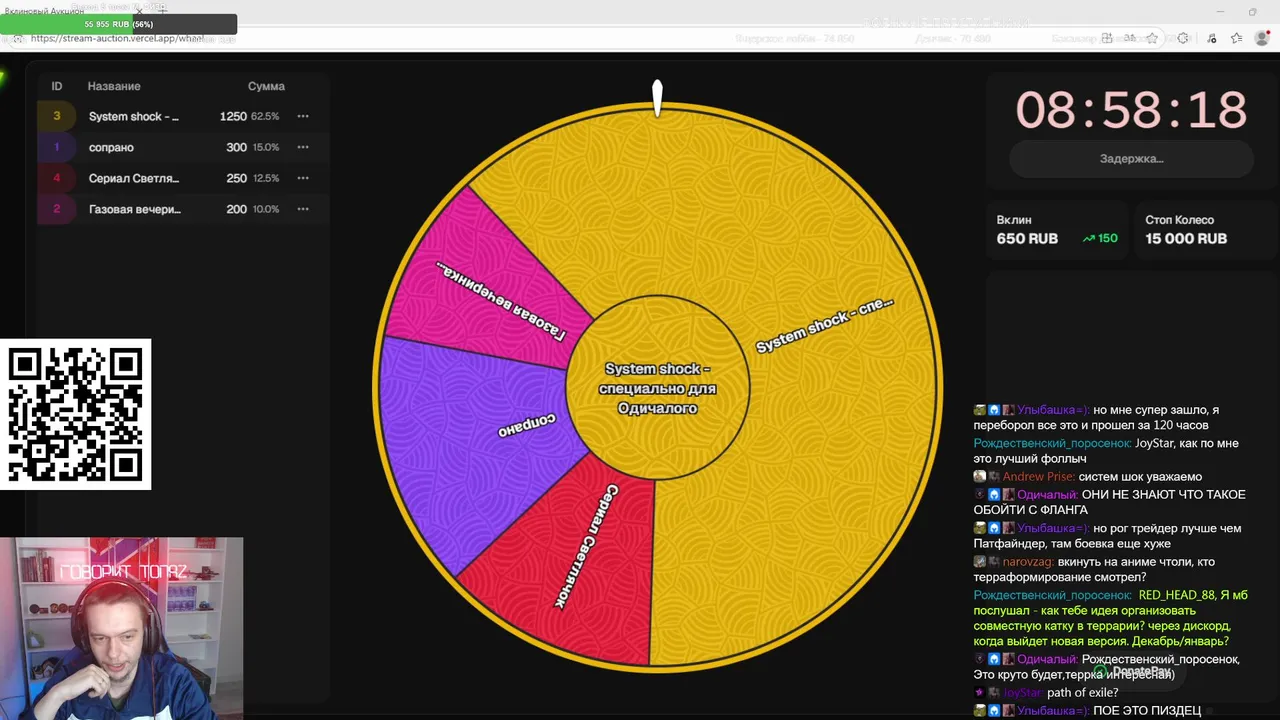Click the 62.5% share for System shock

click(x=265, y=116)
